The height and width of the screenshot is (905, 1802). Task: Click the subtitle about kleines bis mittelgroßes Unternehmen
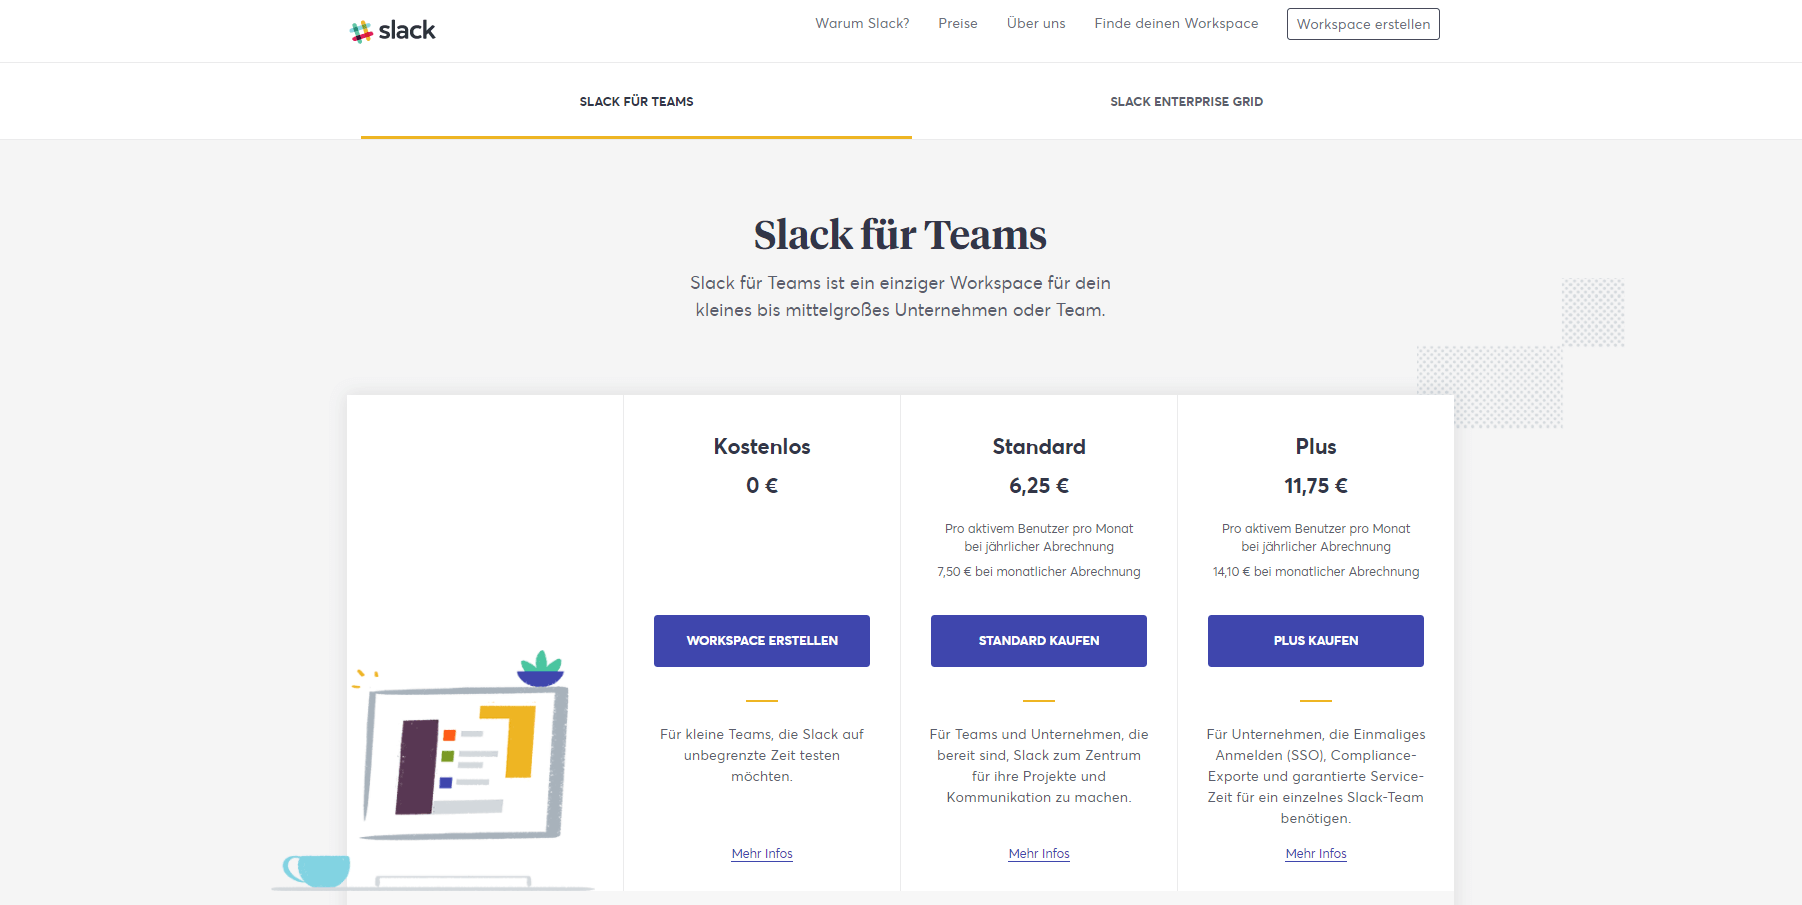coord(900,297)
